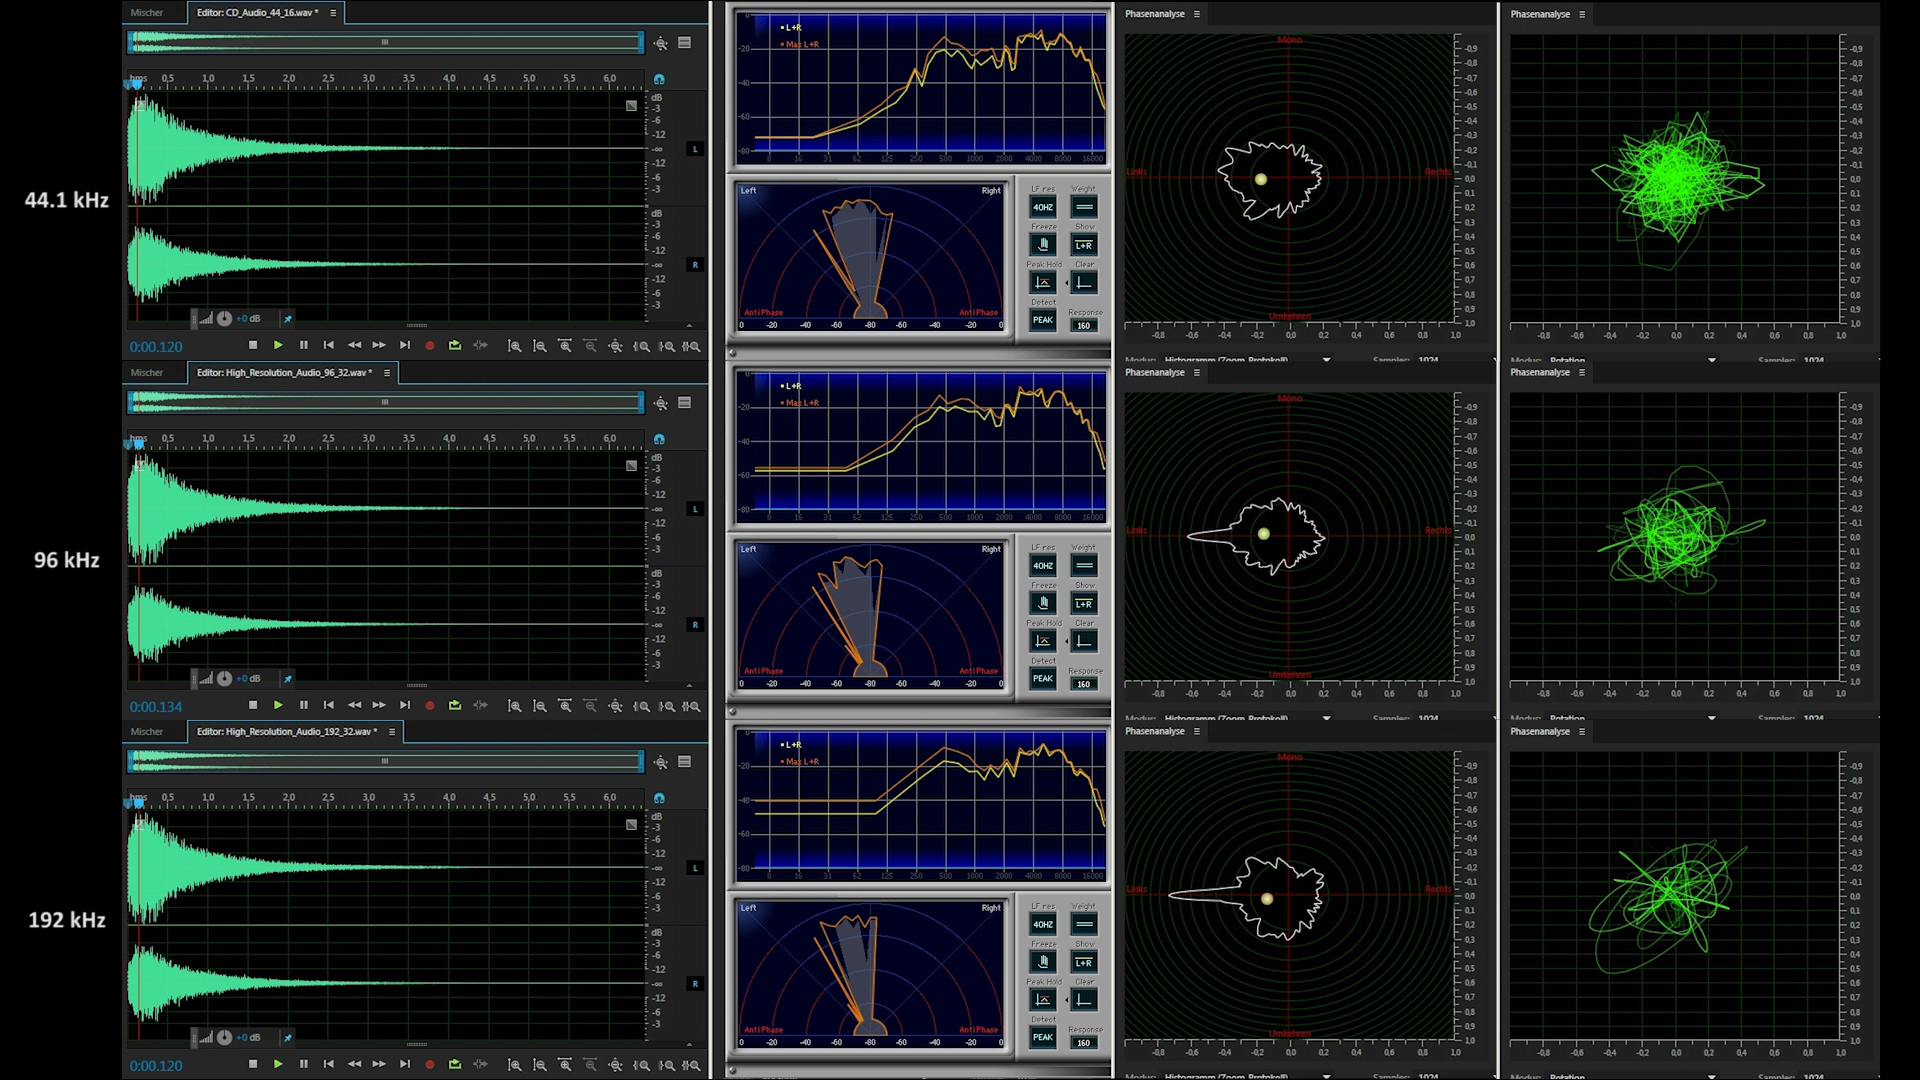Click Response 160 field in bottom analyzer
Viewport: 1920px width, 1080px height.
(1083, 1043)
